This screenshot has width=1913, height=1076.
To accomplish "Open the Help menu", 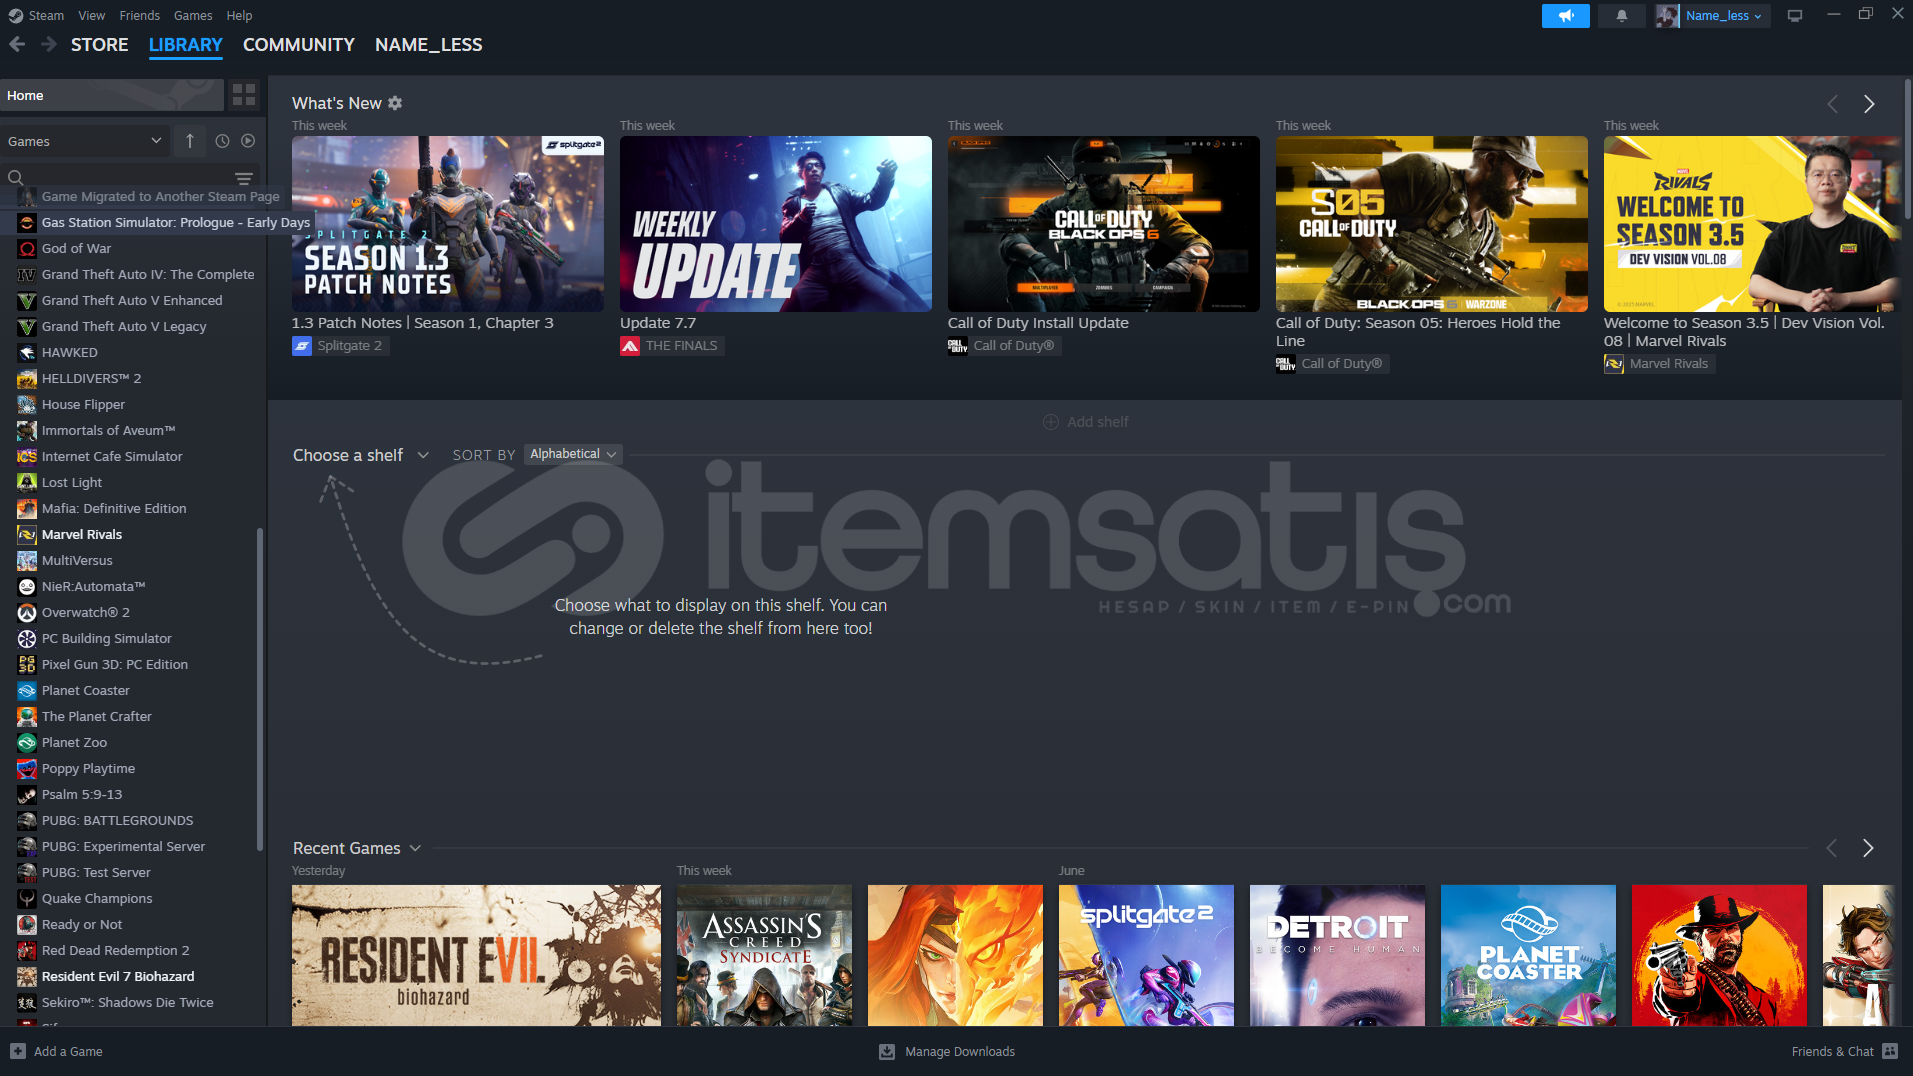I will coord(239,15).
